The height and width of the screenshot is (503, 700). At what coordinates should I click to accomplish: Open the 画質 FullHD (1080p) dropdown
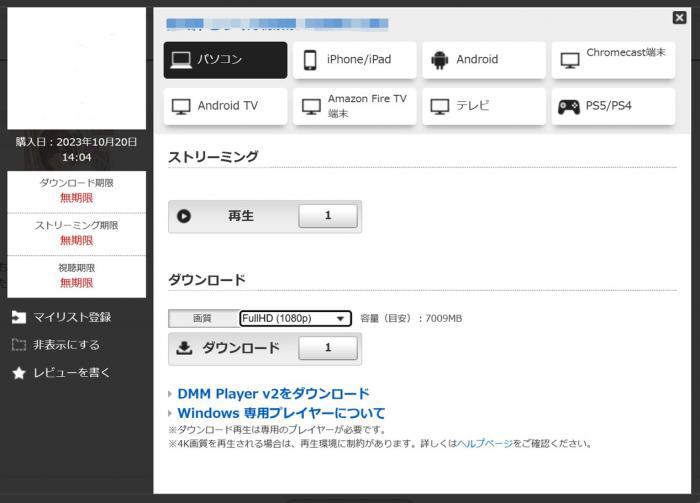[x=296, y=318]
